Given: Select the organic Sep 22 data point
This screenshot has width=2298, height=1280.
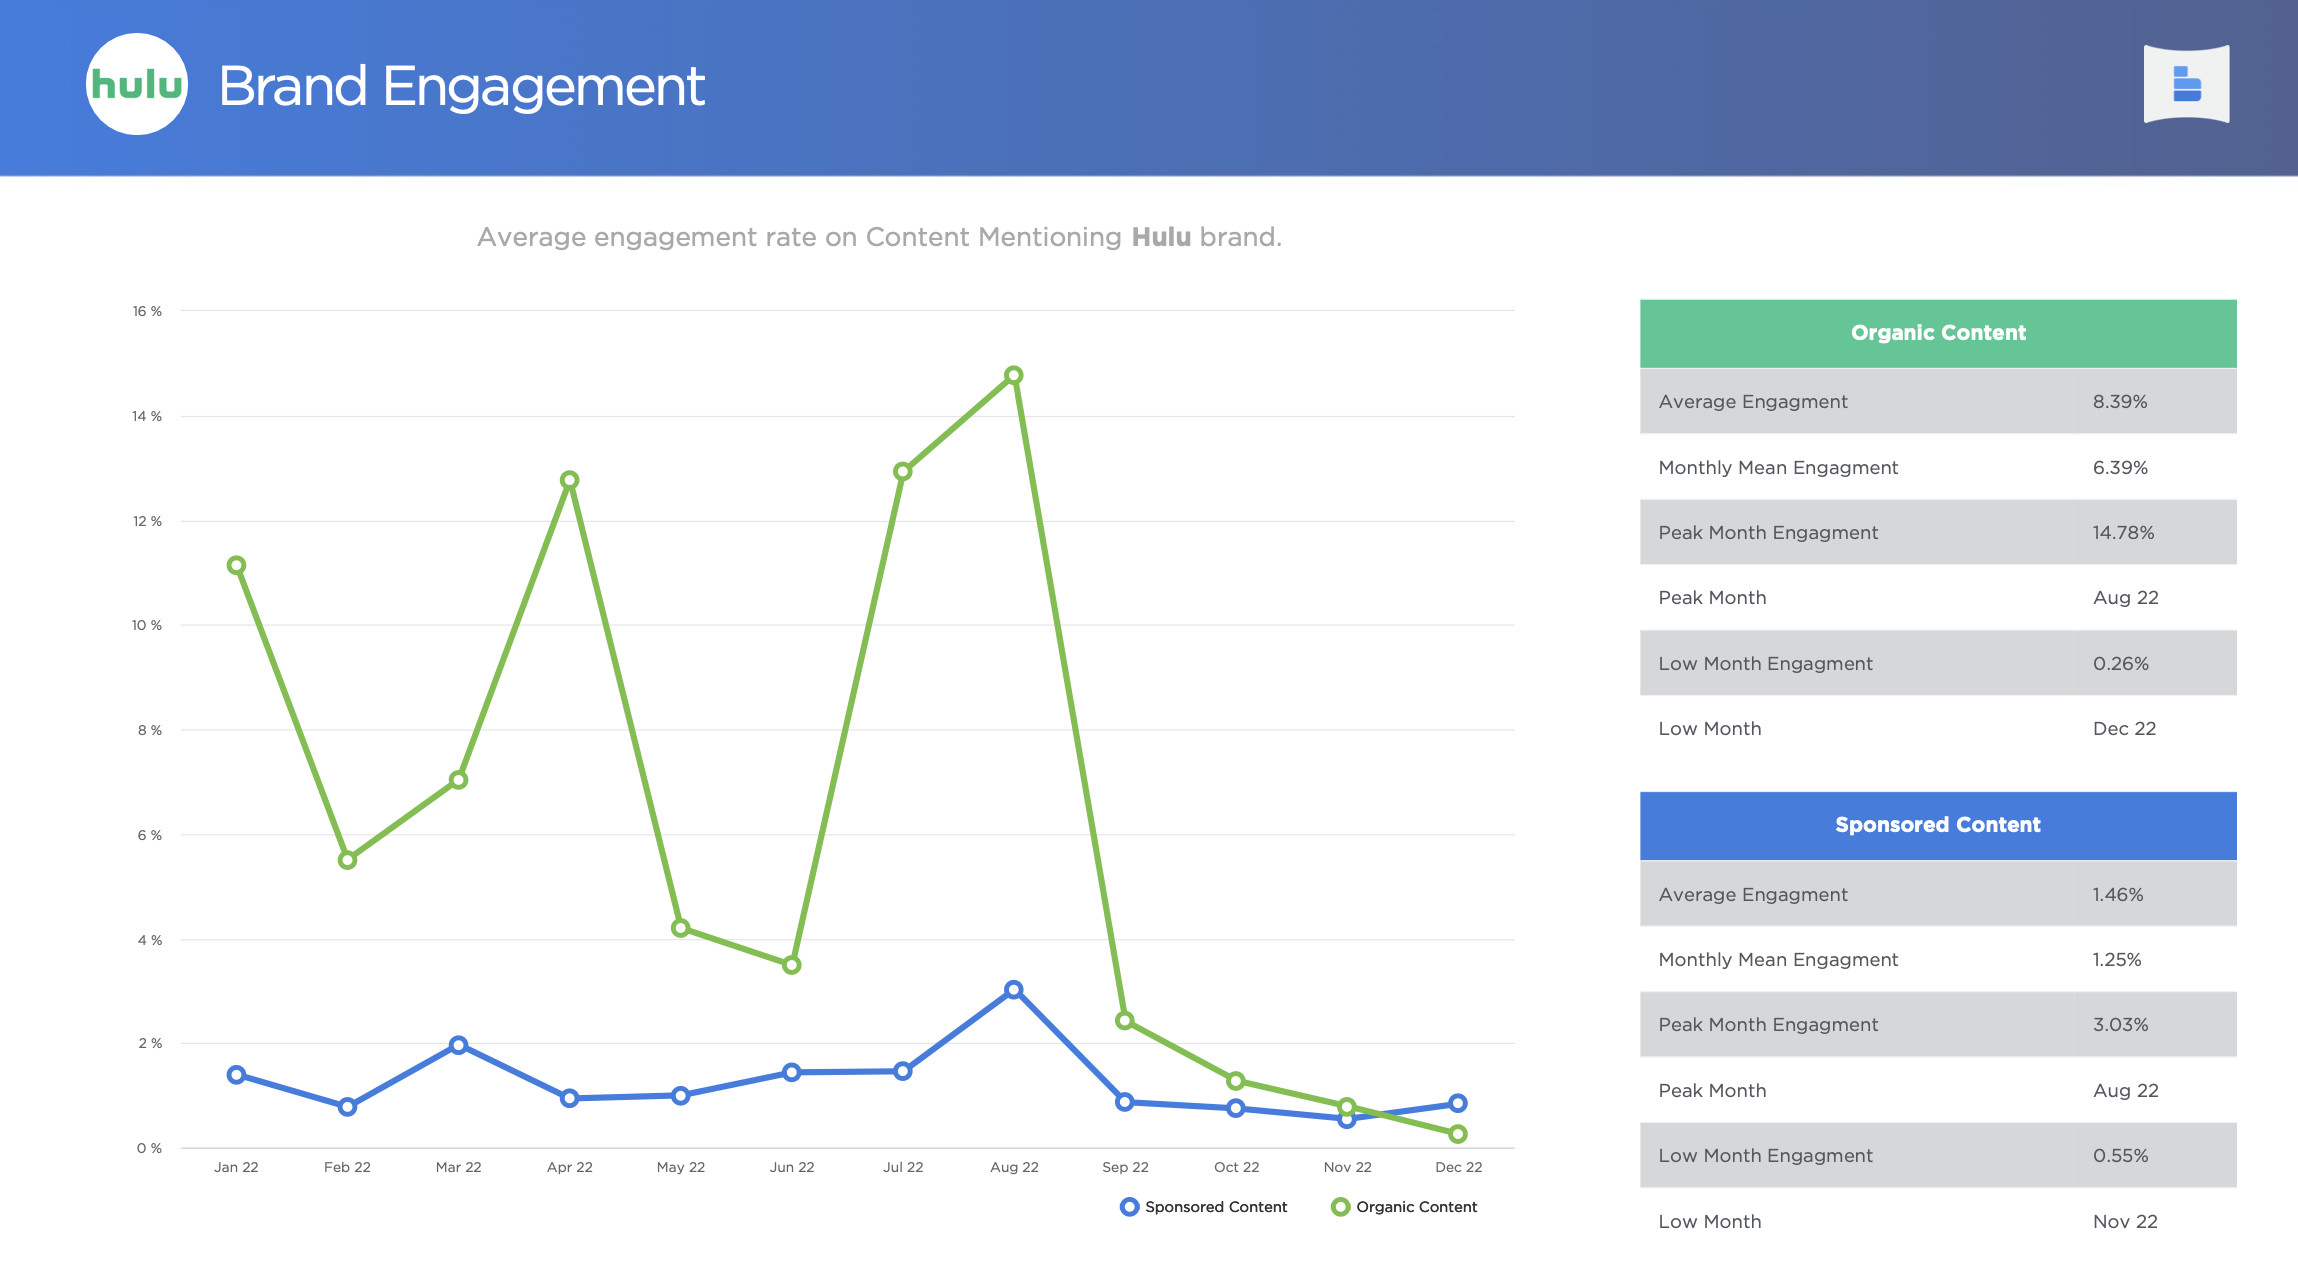Looking at the screenshot, I should [1125, 1020].
